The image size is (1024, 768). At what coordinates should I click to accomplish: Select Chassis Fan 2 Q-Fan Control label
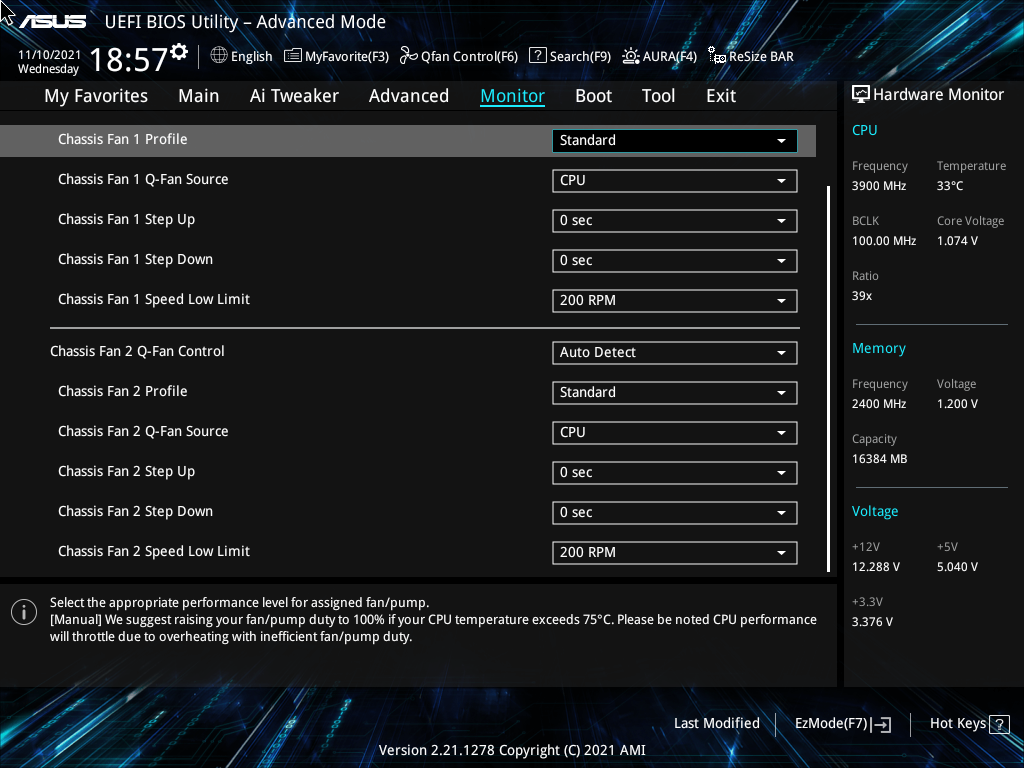coord(137,351)
